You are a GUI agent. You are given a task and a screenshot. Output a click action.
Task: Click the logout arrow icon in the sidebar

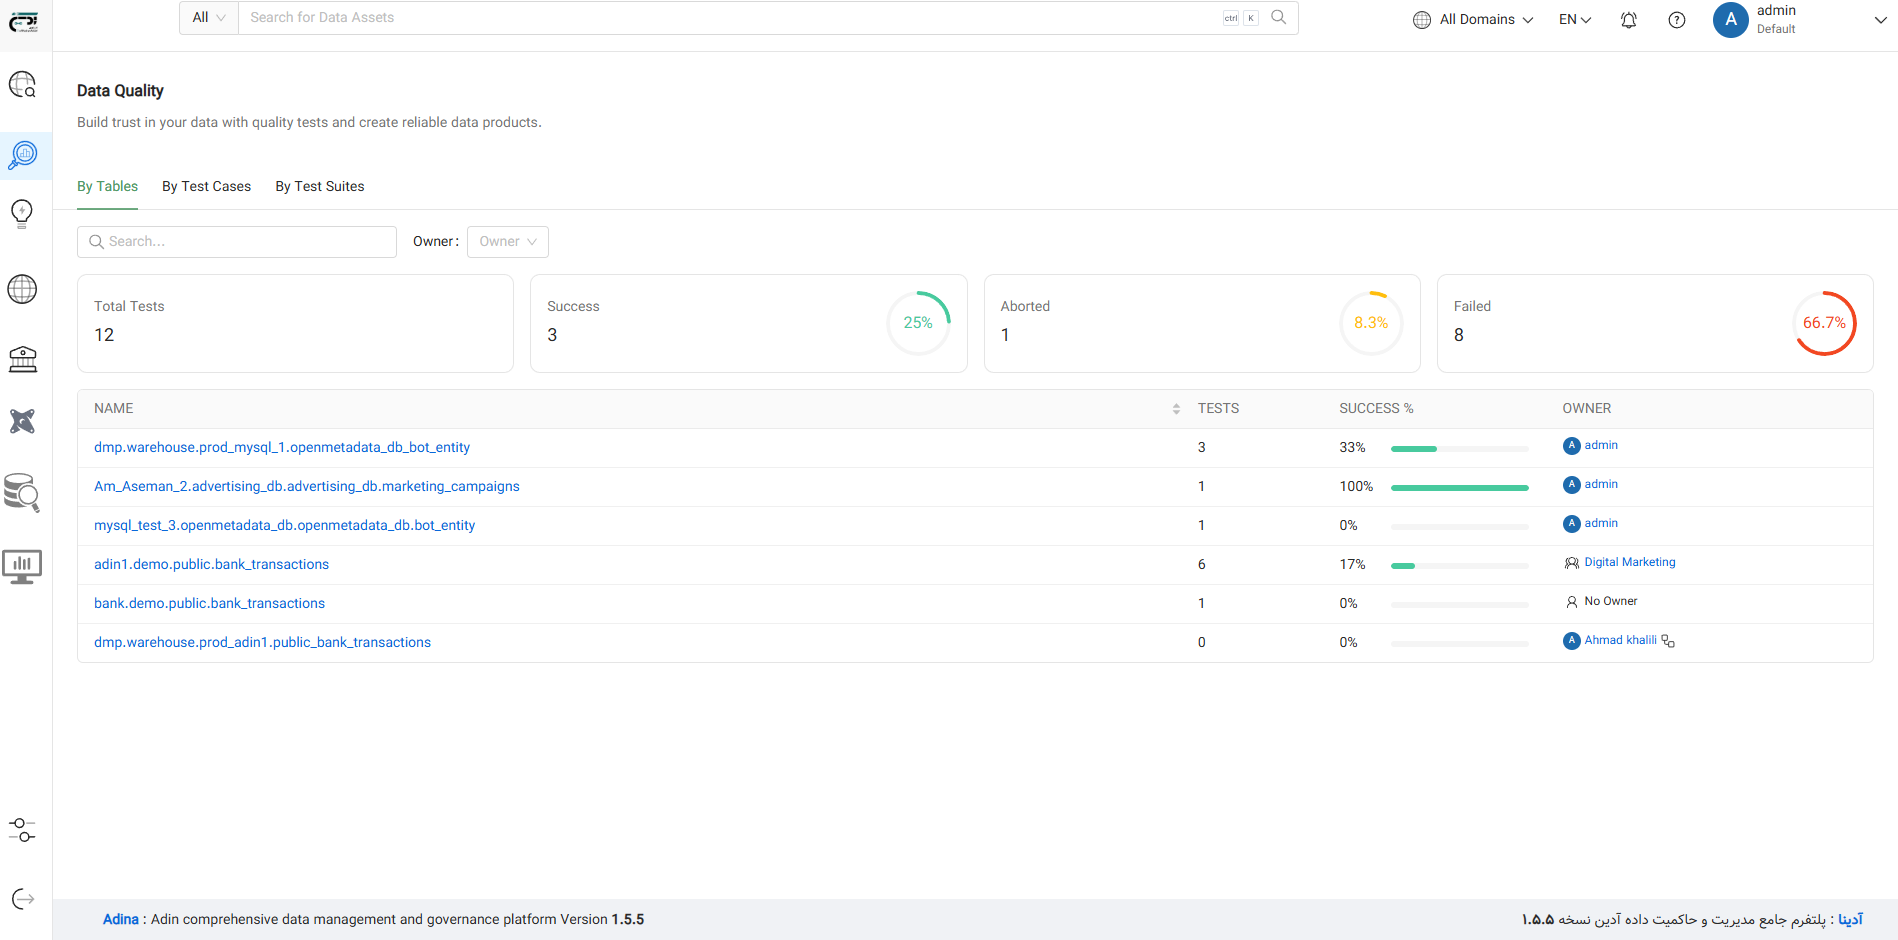(x=22, y=899)
